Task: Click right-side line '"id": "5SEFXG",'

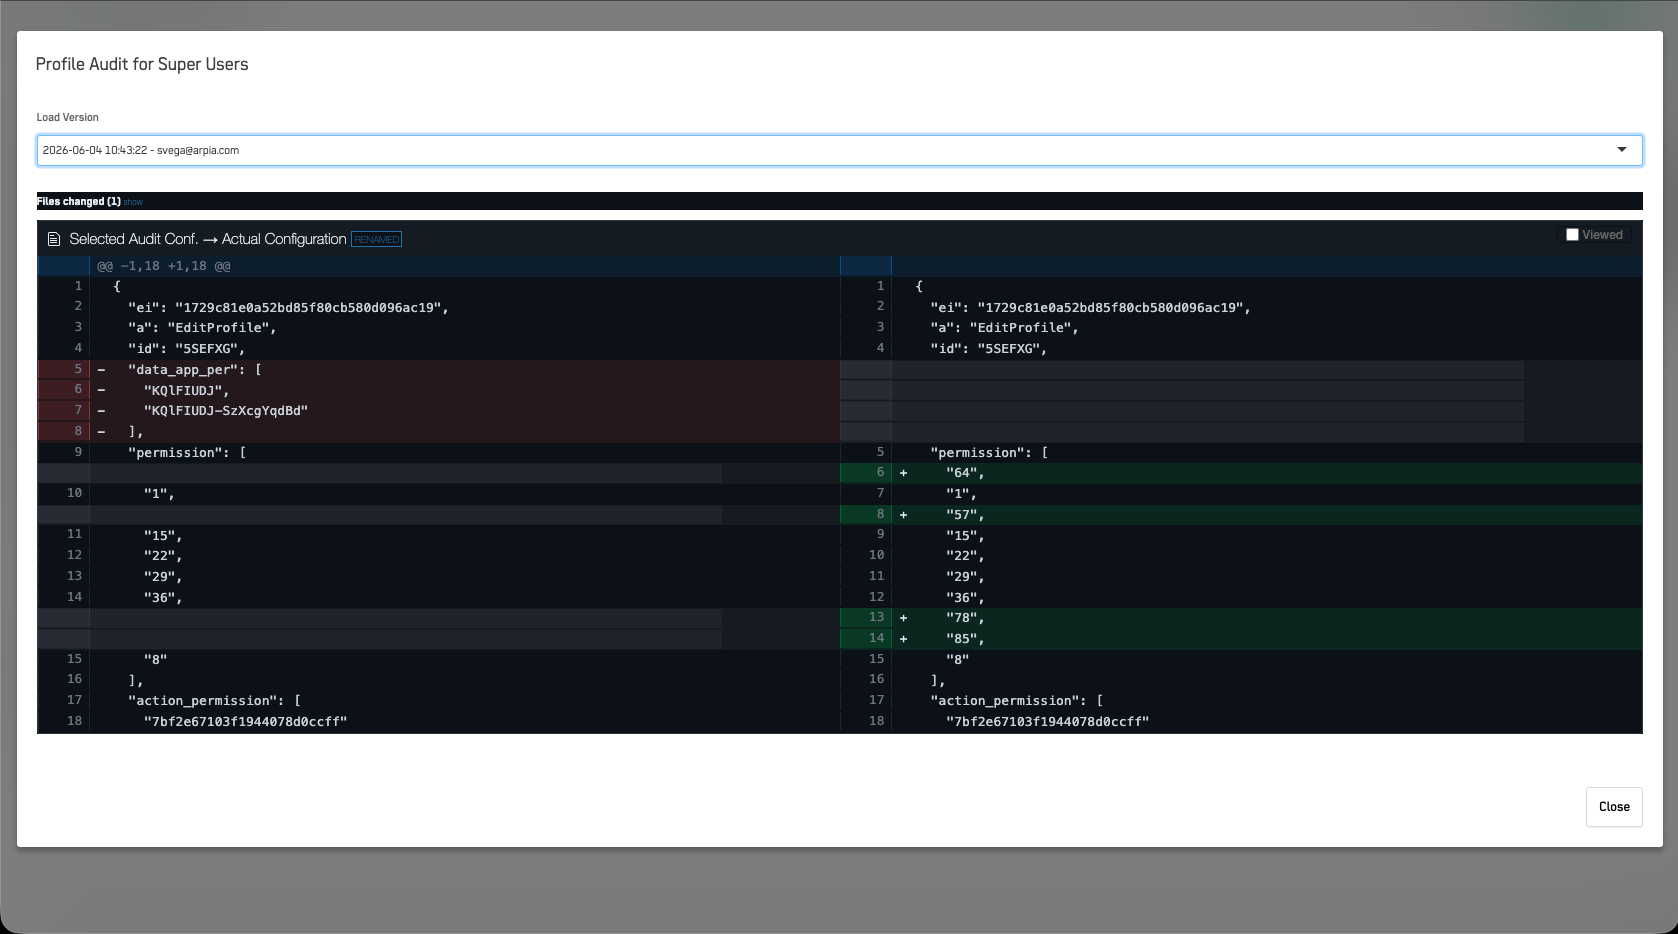Action: (x=988, y=349)
